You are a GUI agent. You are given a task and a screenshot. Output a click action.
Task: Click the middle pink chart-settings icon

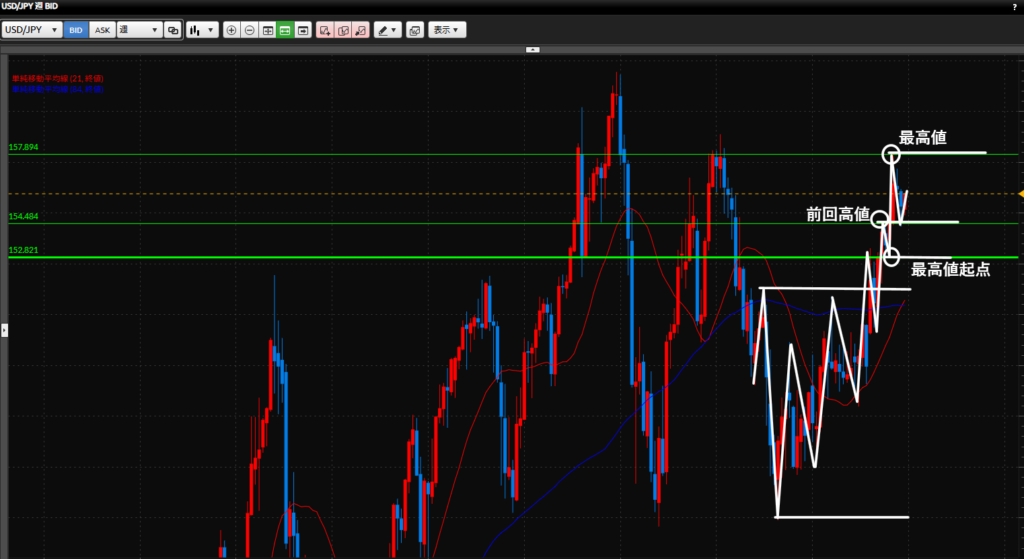coord(343,30)
